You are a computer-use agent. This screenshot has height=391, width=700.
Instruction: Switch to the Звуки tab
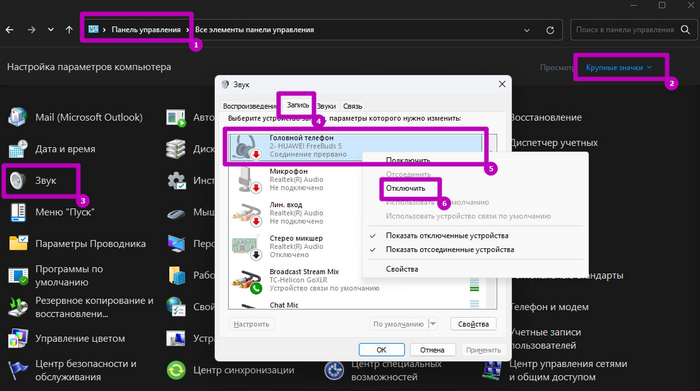(326, 106)
